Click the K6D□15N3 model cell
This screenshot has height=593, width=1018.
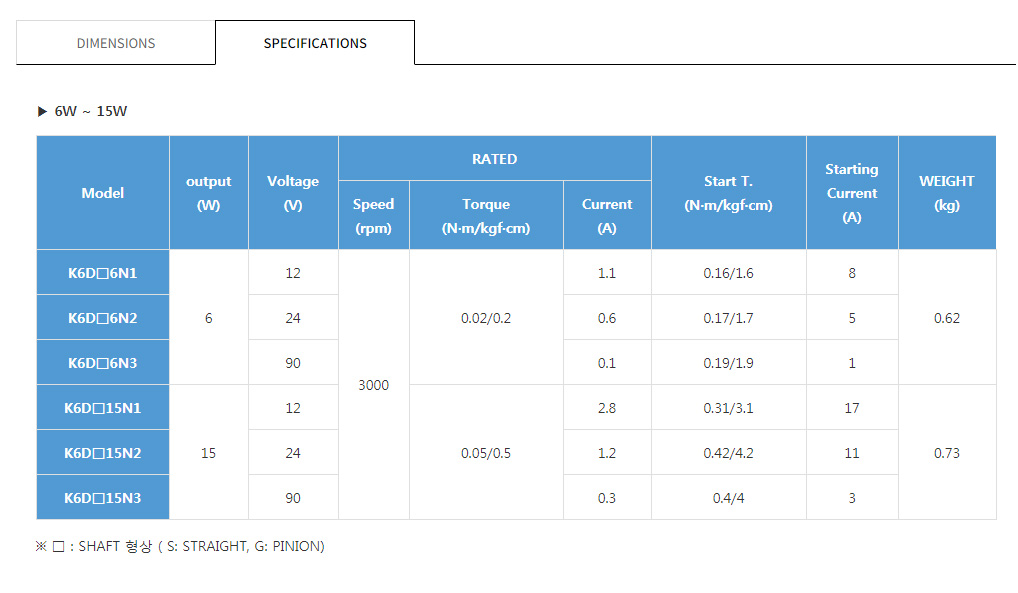103,498
